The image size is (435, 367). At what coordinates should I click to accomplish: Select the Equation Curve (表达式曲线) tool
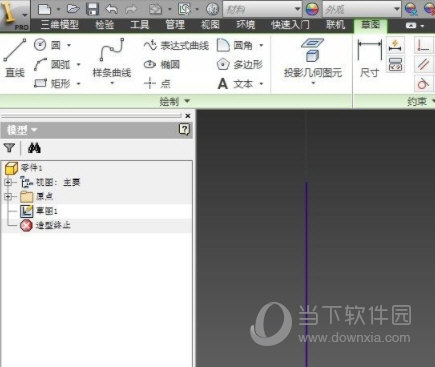point(176,45)
